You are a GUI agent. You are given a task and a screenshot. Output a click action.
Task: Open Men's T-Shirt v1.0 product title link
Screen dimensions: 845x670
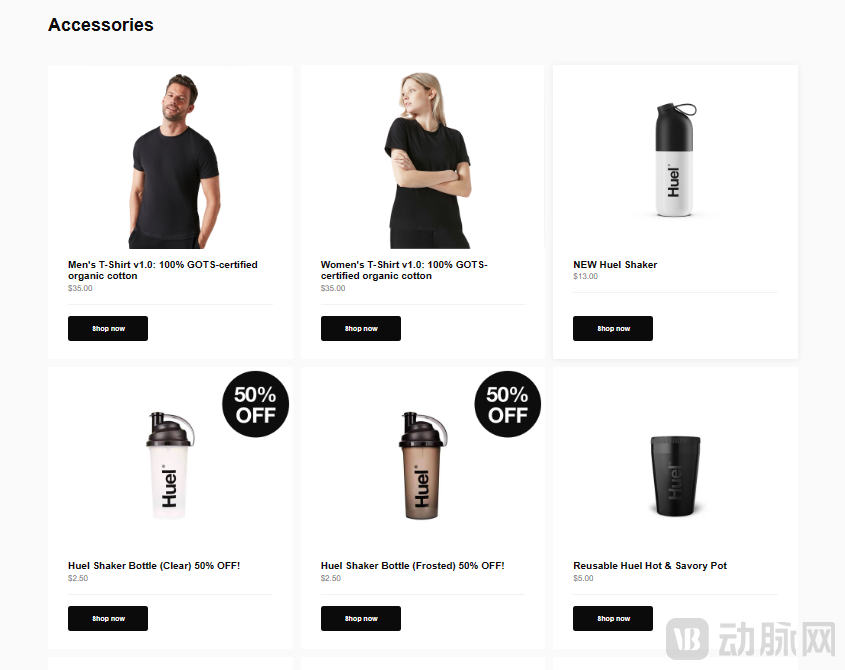tap(163, 270)
